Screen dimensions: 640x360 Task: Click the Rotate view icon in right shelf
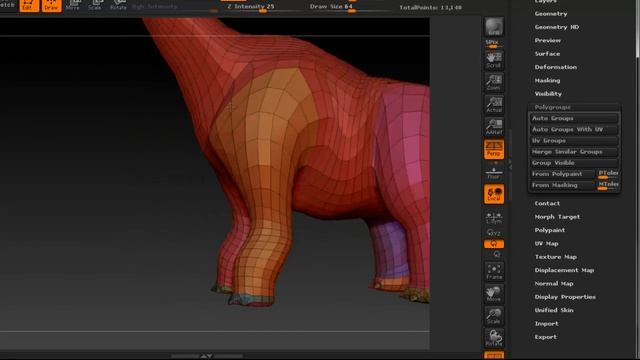(x=494, y=338)
